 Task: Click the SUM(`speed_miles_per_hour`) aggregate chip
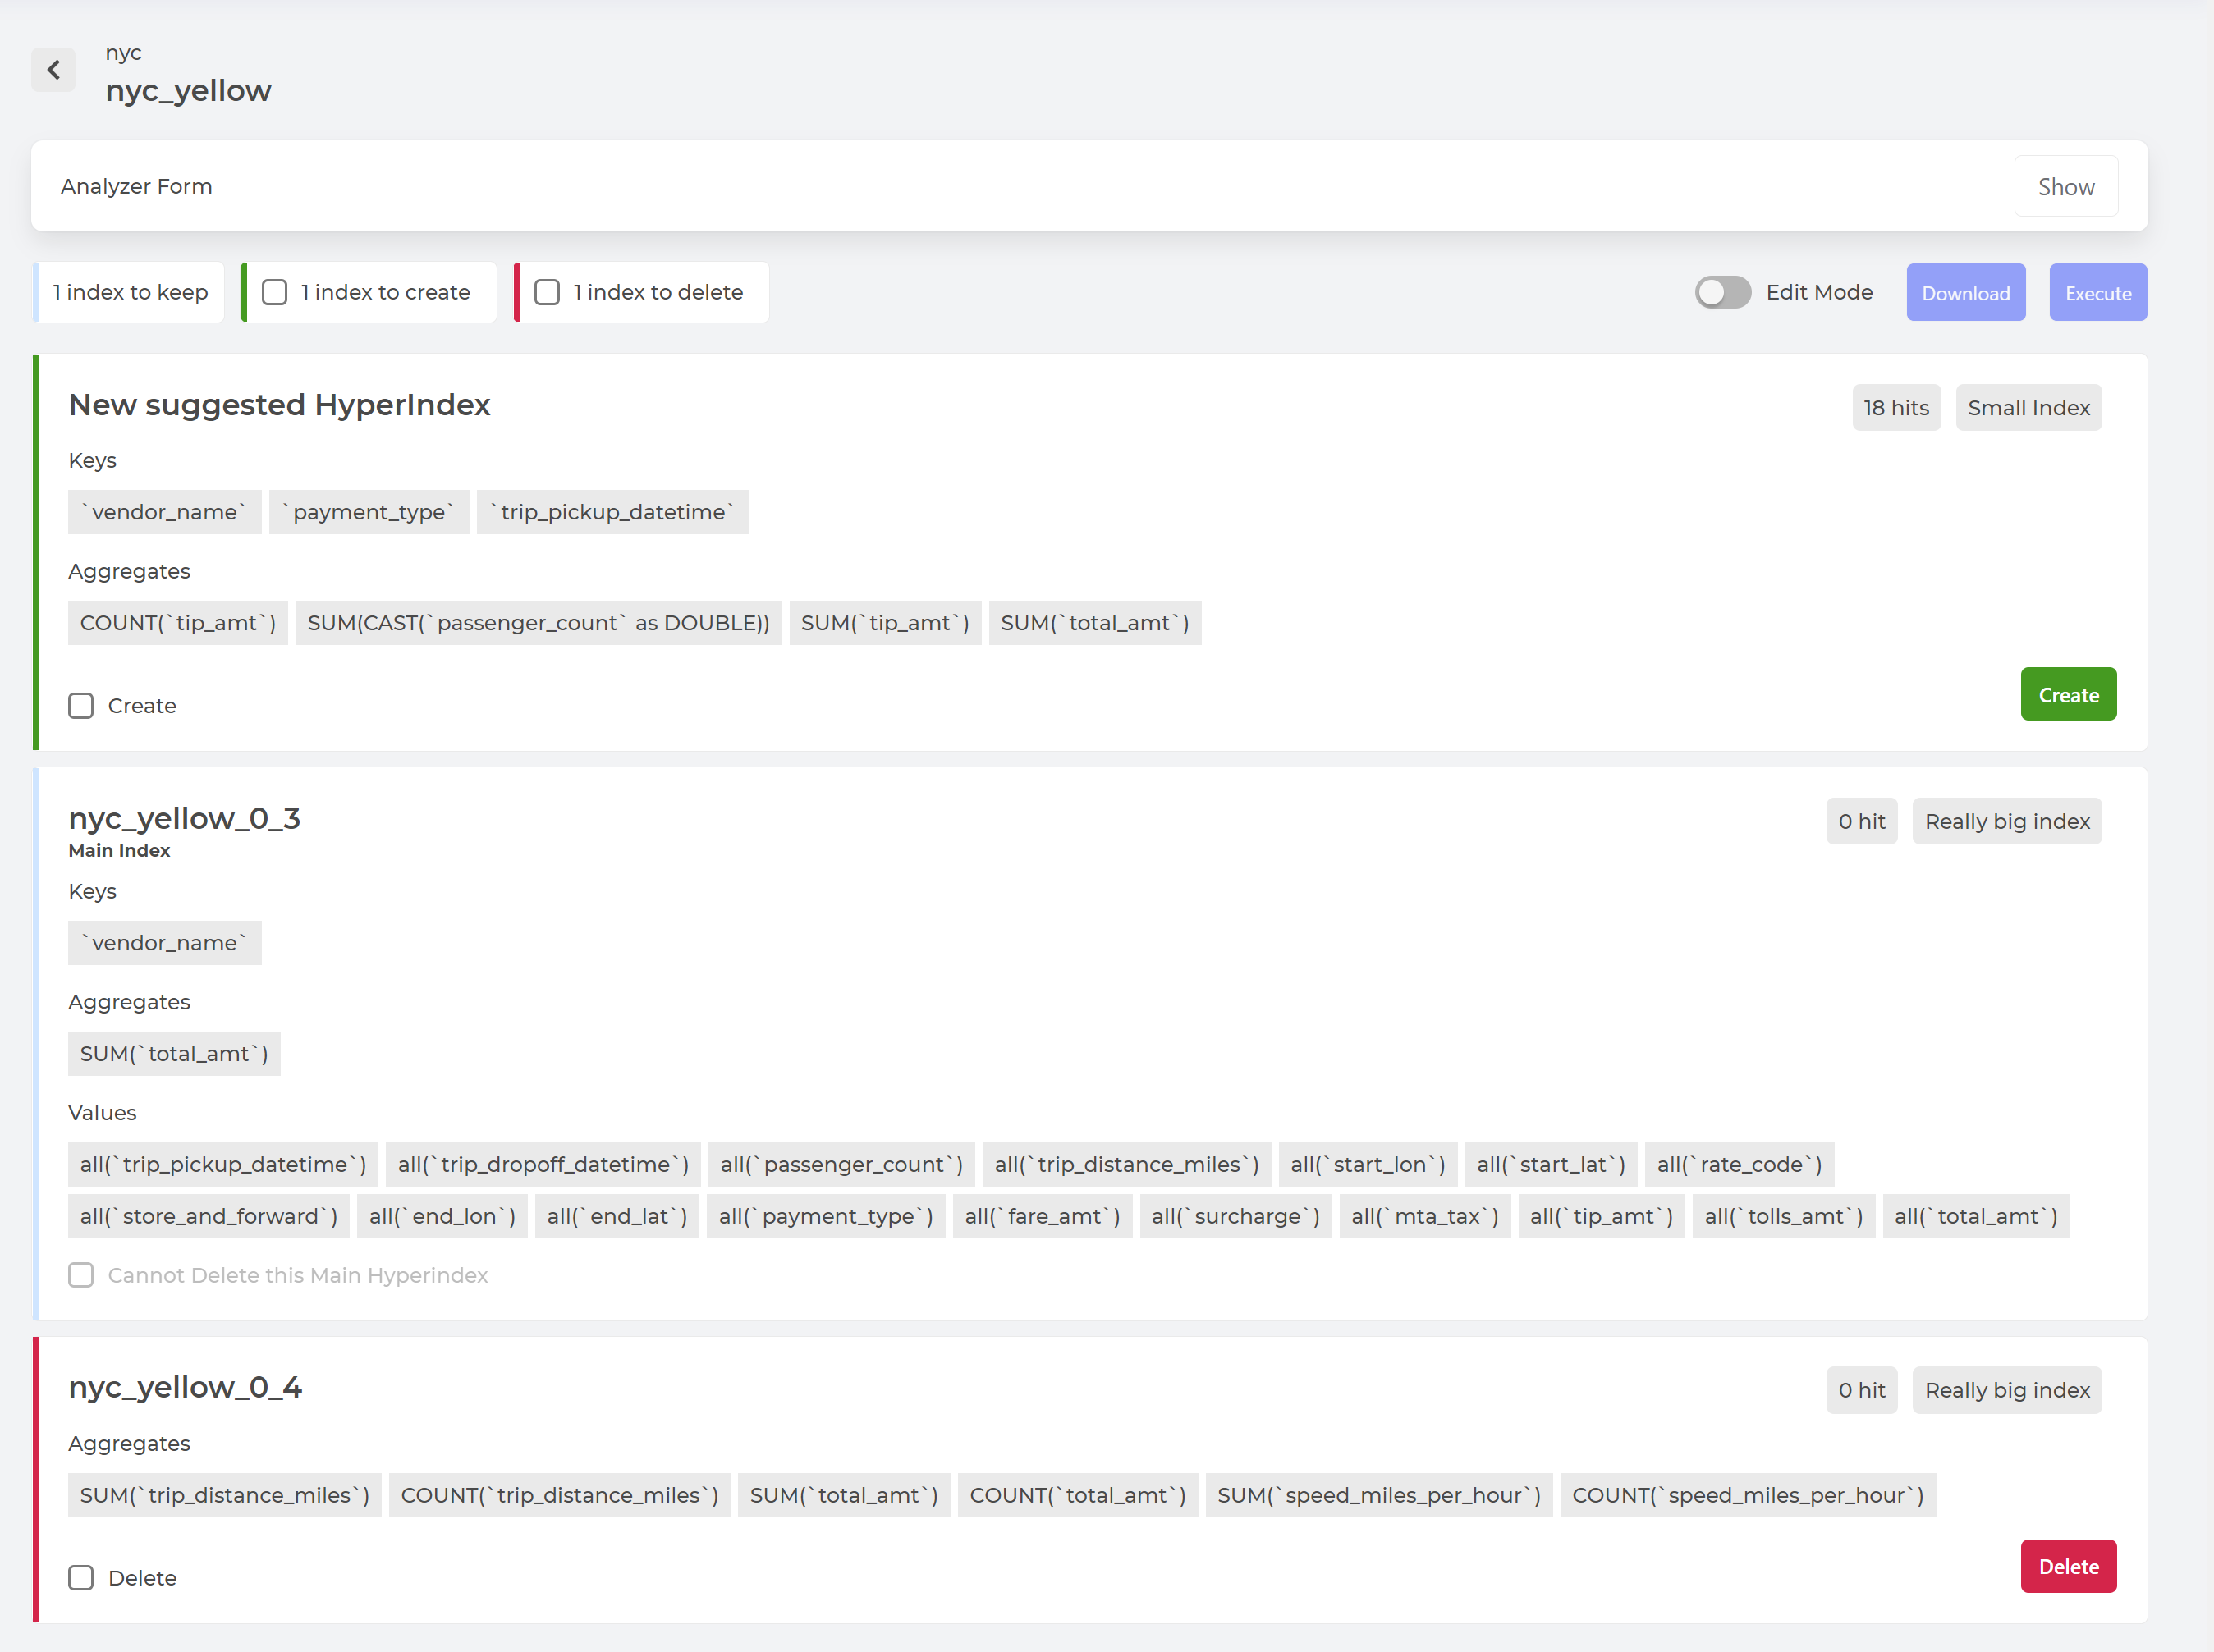pos(1379,1496)
